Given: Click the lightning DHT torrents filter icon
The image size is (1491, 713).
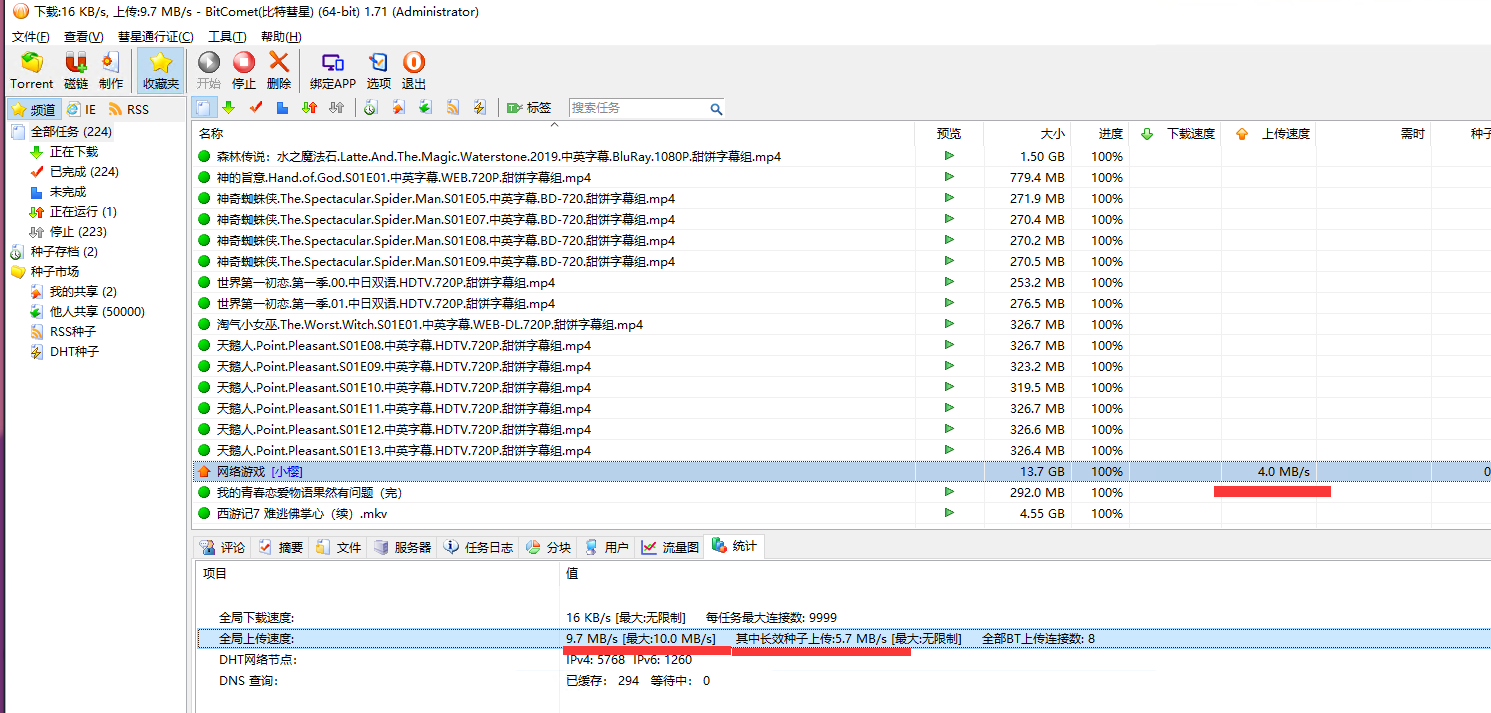Looking at the screenshot, I should click(480, 107).
